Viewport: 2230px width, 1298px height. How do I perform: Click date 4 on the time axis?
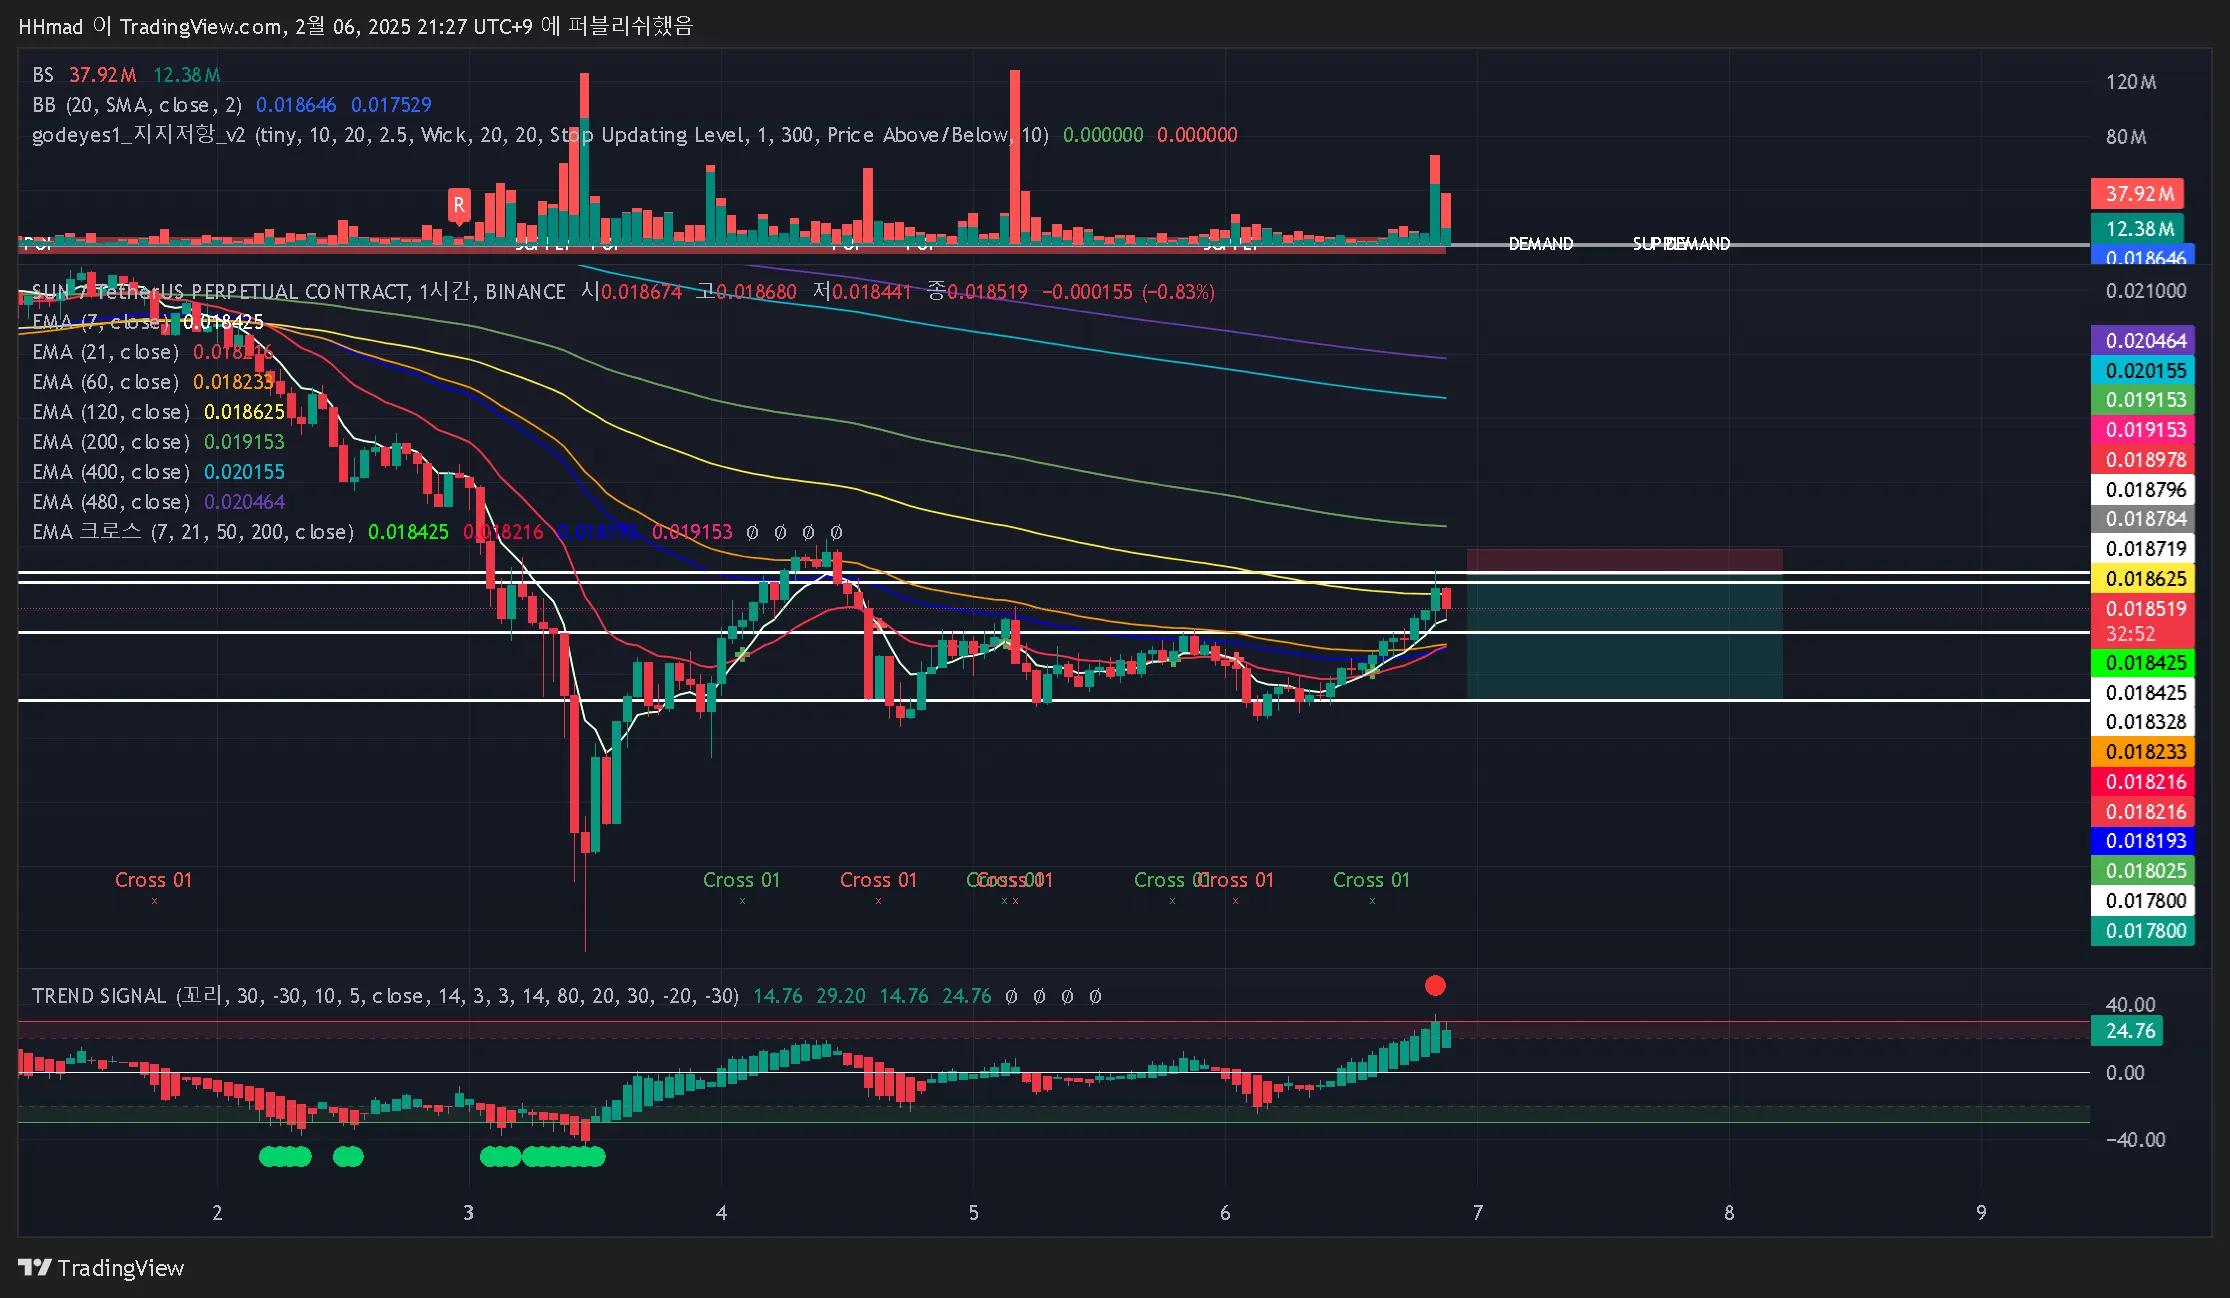[721, 1213]
